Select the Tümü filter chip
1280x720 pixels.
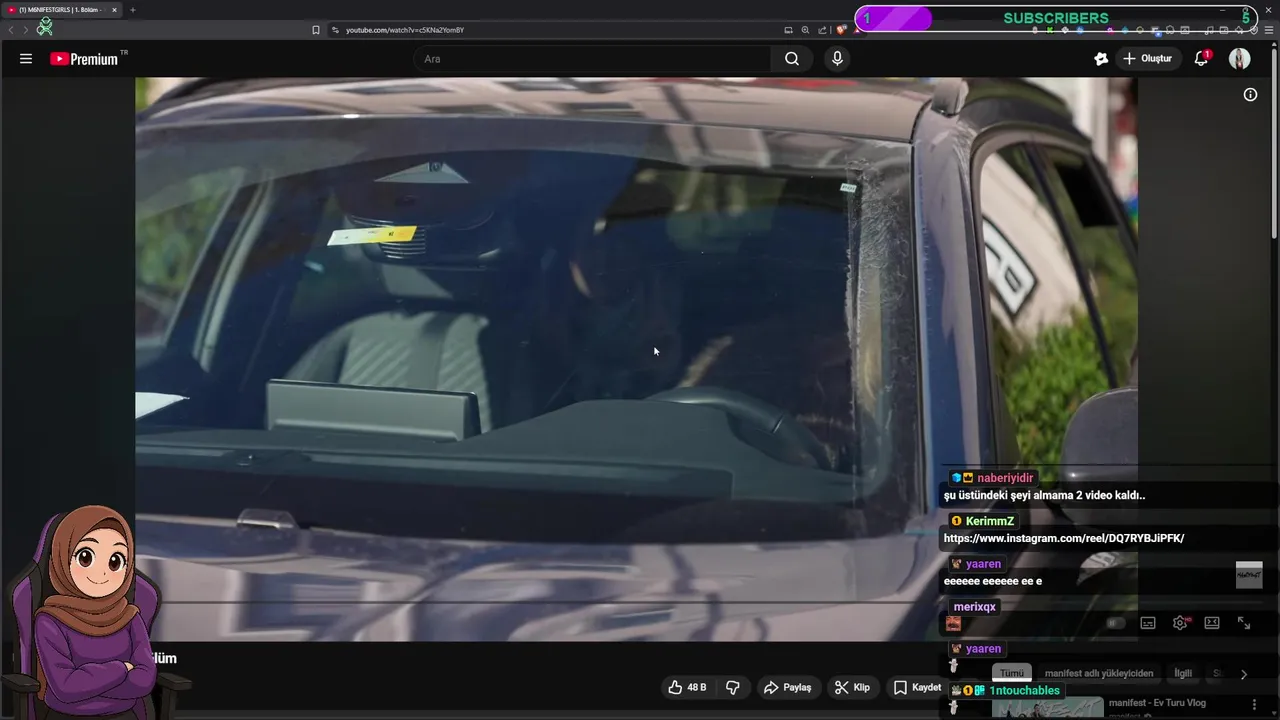coord(1012,673)
